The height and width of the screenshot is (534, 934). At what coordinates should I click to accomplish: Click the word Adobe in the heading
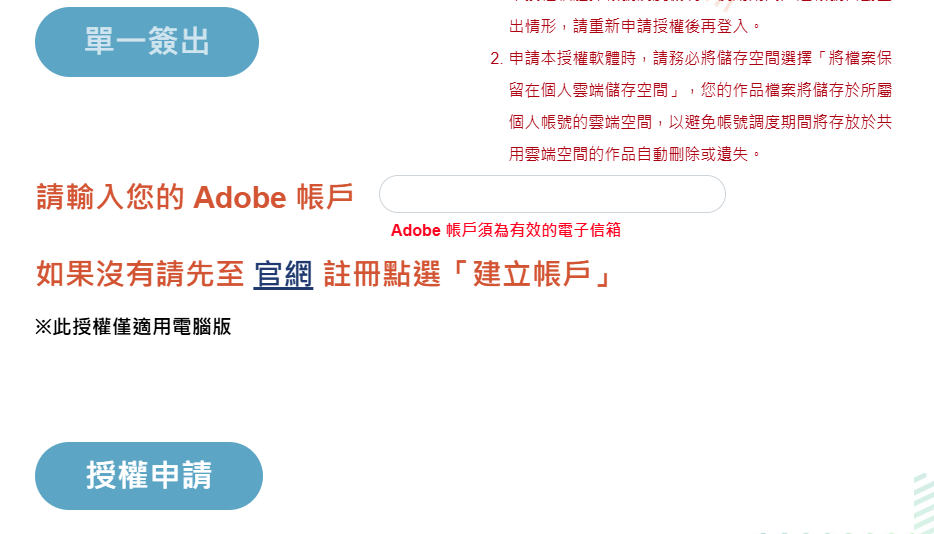click(x=240, y=197)
